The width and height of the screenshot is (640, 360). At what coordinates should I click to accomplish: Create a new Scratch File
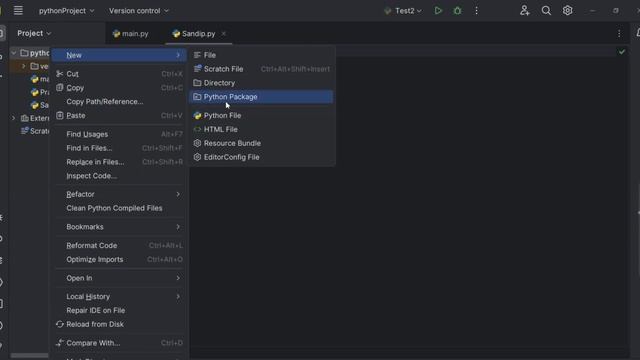click(x=262, y=69)
